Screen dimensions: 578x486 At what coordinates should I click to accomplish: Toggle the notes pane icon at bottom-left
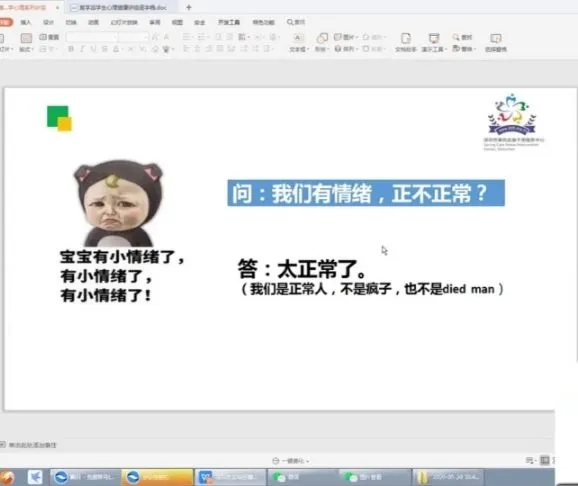3,445
